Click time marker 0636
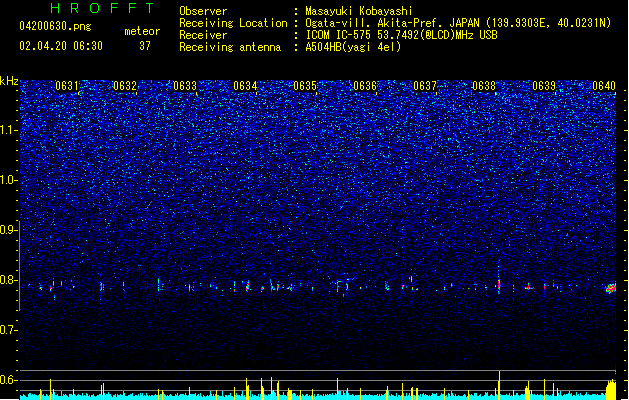Screen dimensions: 629x400 pos(365,86)
